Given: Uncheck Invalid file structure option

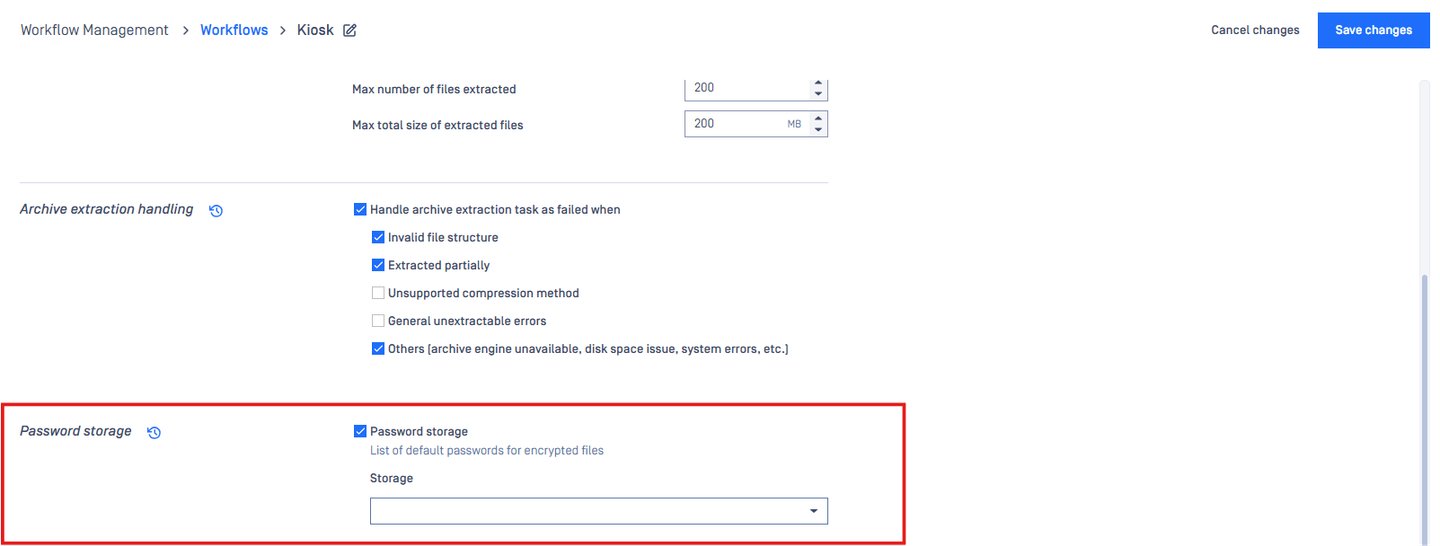Looking at the screenshot, I should pos(378,238).
